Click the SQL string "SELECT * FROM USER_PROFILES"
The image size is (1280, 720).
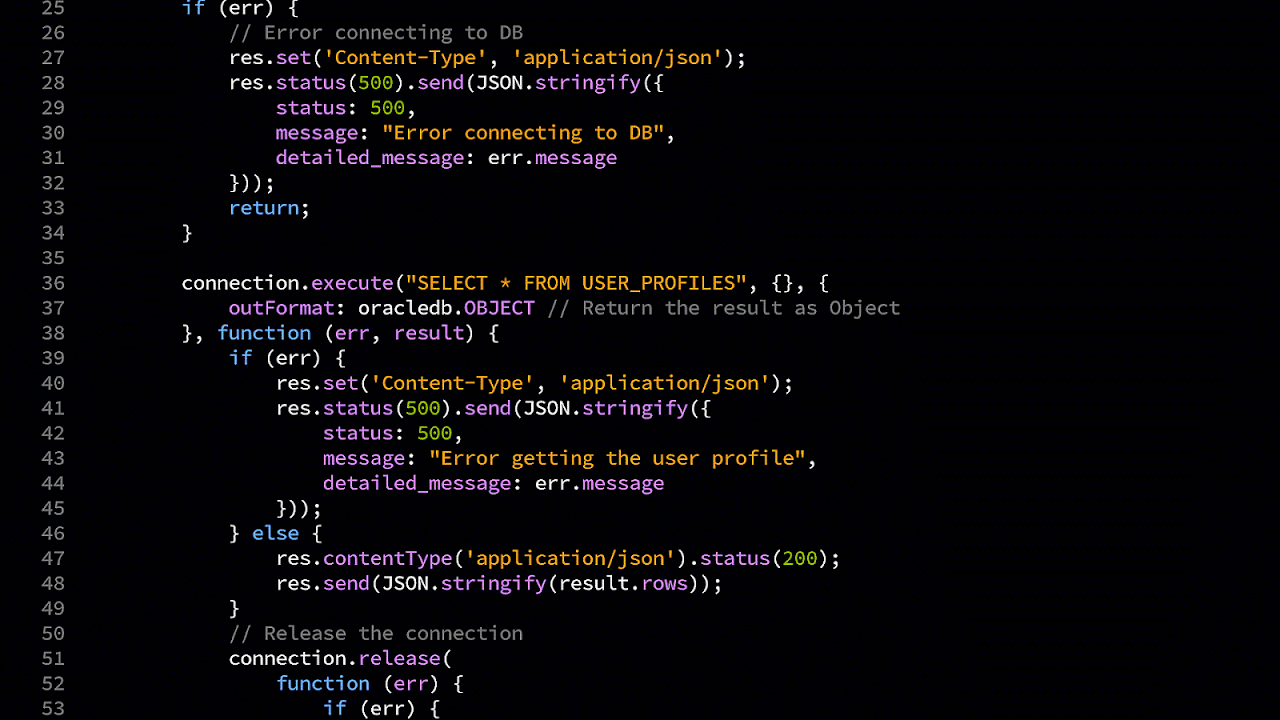pyautogui.click(x=576, y=283)
